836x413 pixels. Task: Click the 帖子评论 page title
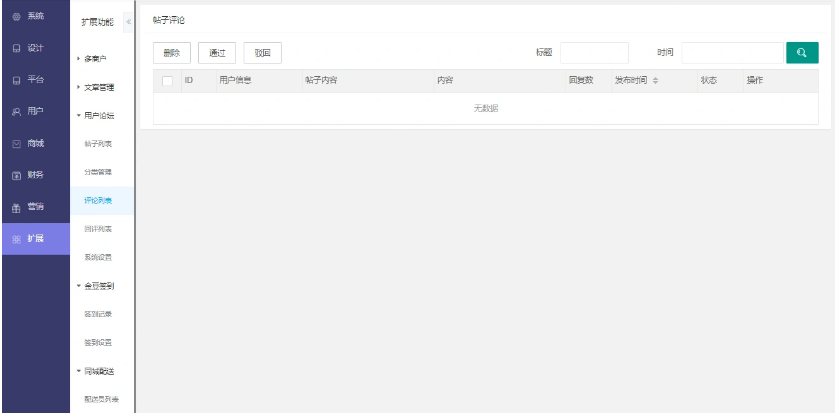(168, 20)
